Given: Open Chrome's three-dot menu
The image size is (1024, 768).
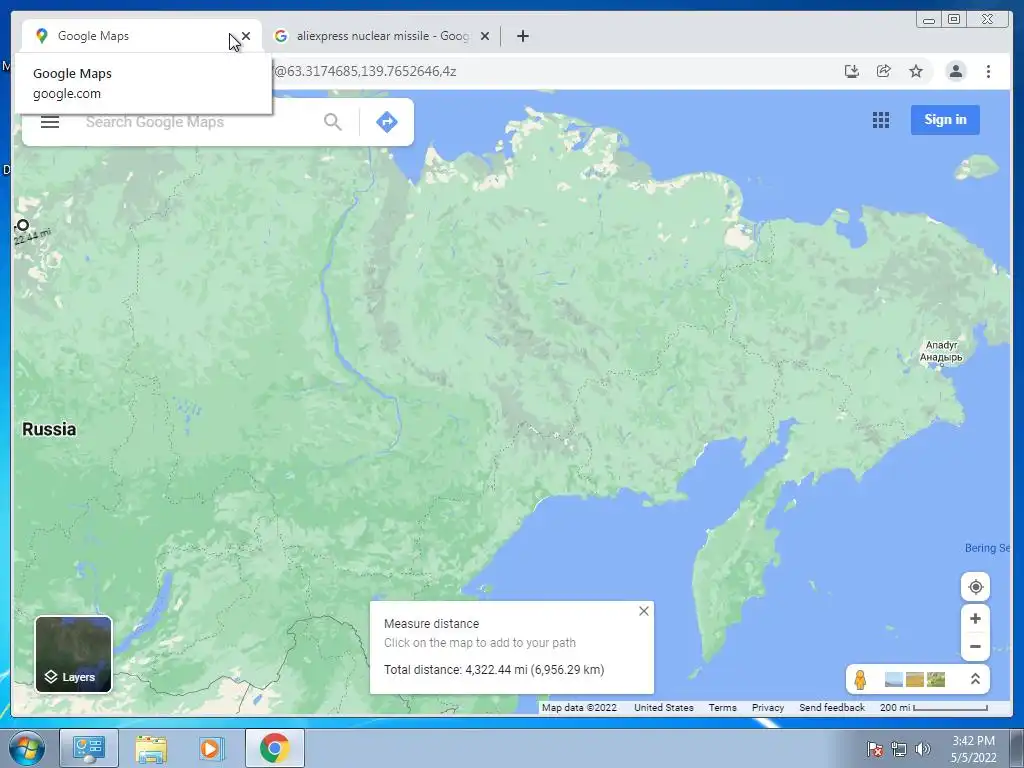Looking at the screenshot, I should point(988,71).
